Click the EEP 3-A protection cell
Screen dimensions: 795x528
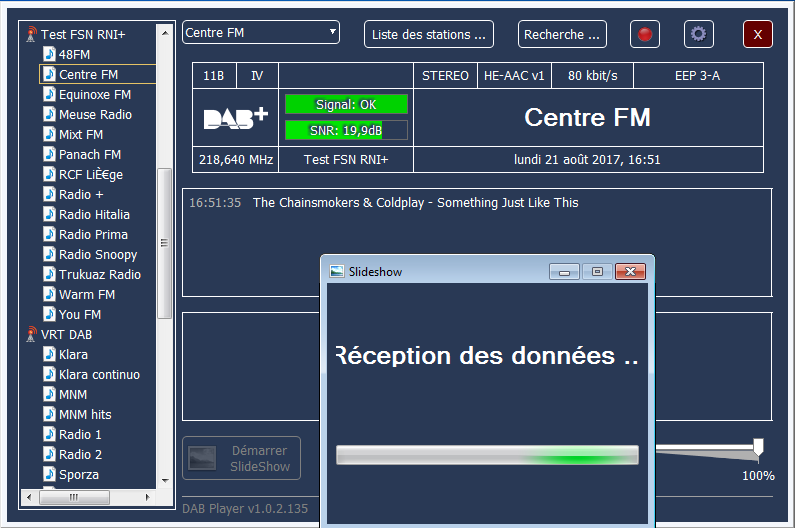pos(698,76)
